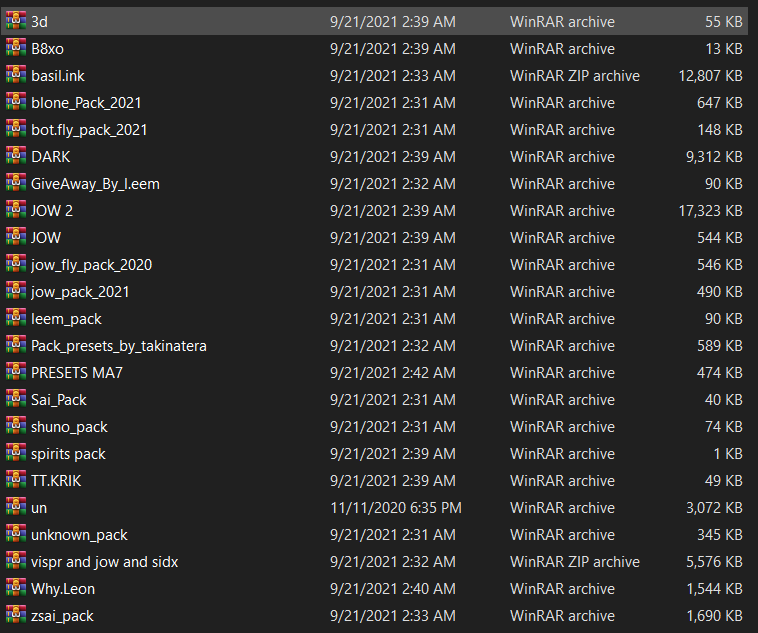Select the shuno_pack archive icon
The image size is (758, 633).
16,427
